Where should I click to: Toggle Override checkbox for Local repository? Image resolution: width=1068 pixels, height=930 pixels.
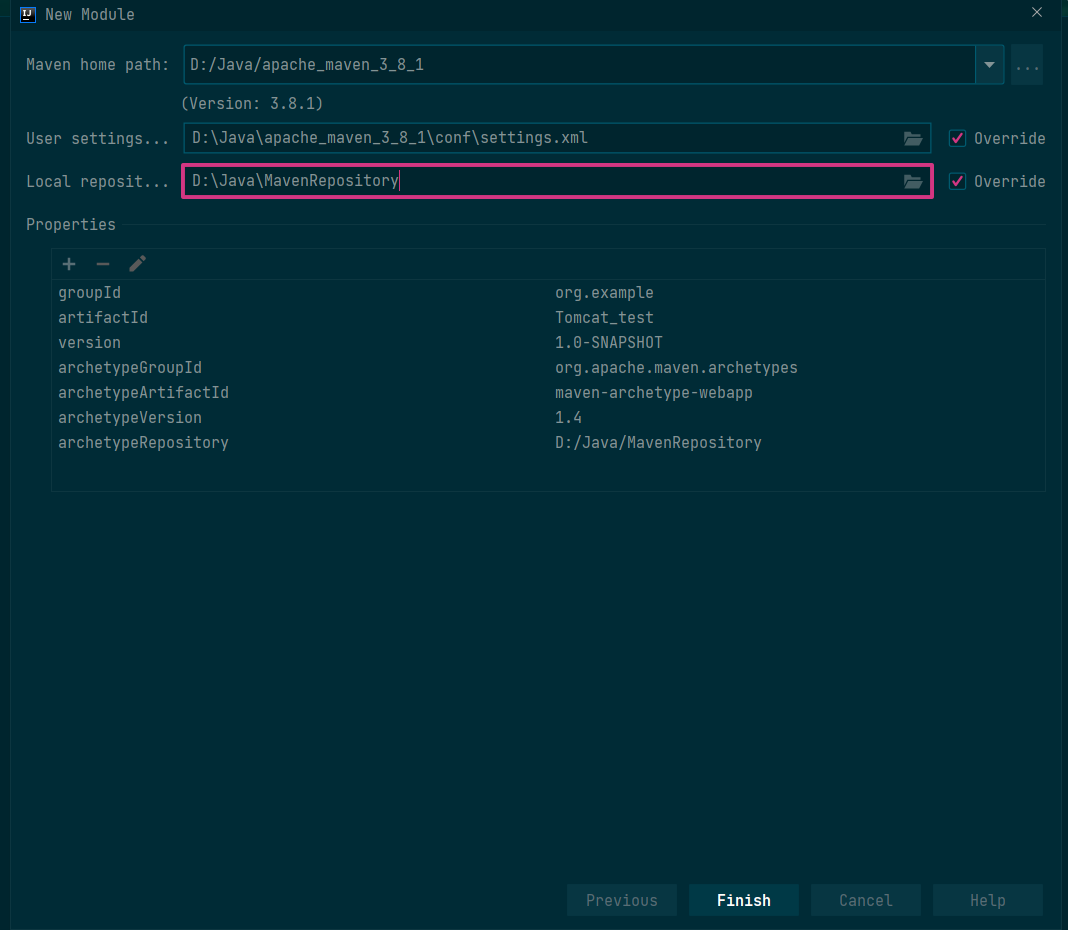[x=957, y=181]
